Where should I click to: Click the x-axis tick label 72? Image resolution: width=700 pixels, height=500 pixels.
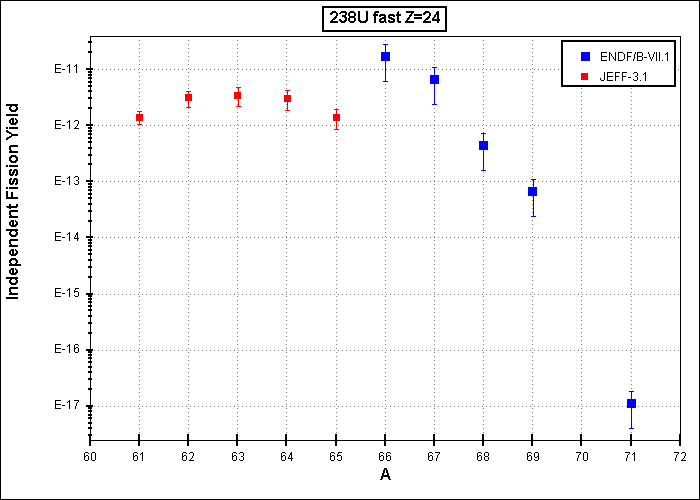click(x=679, y=457)
